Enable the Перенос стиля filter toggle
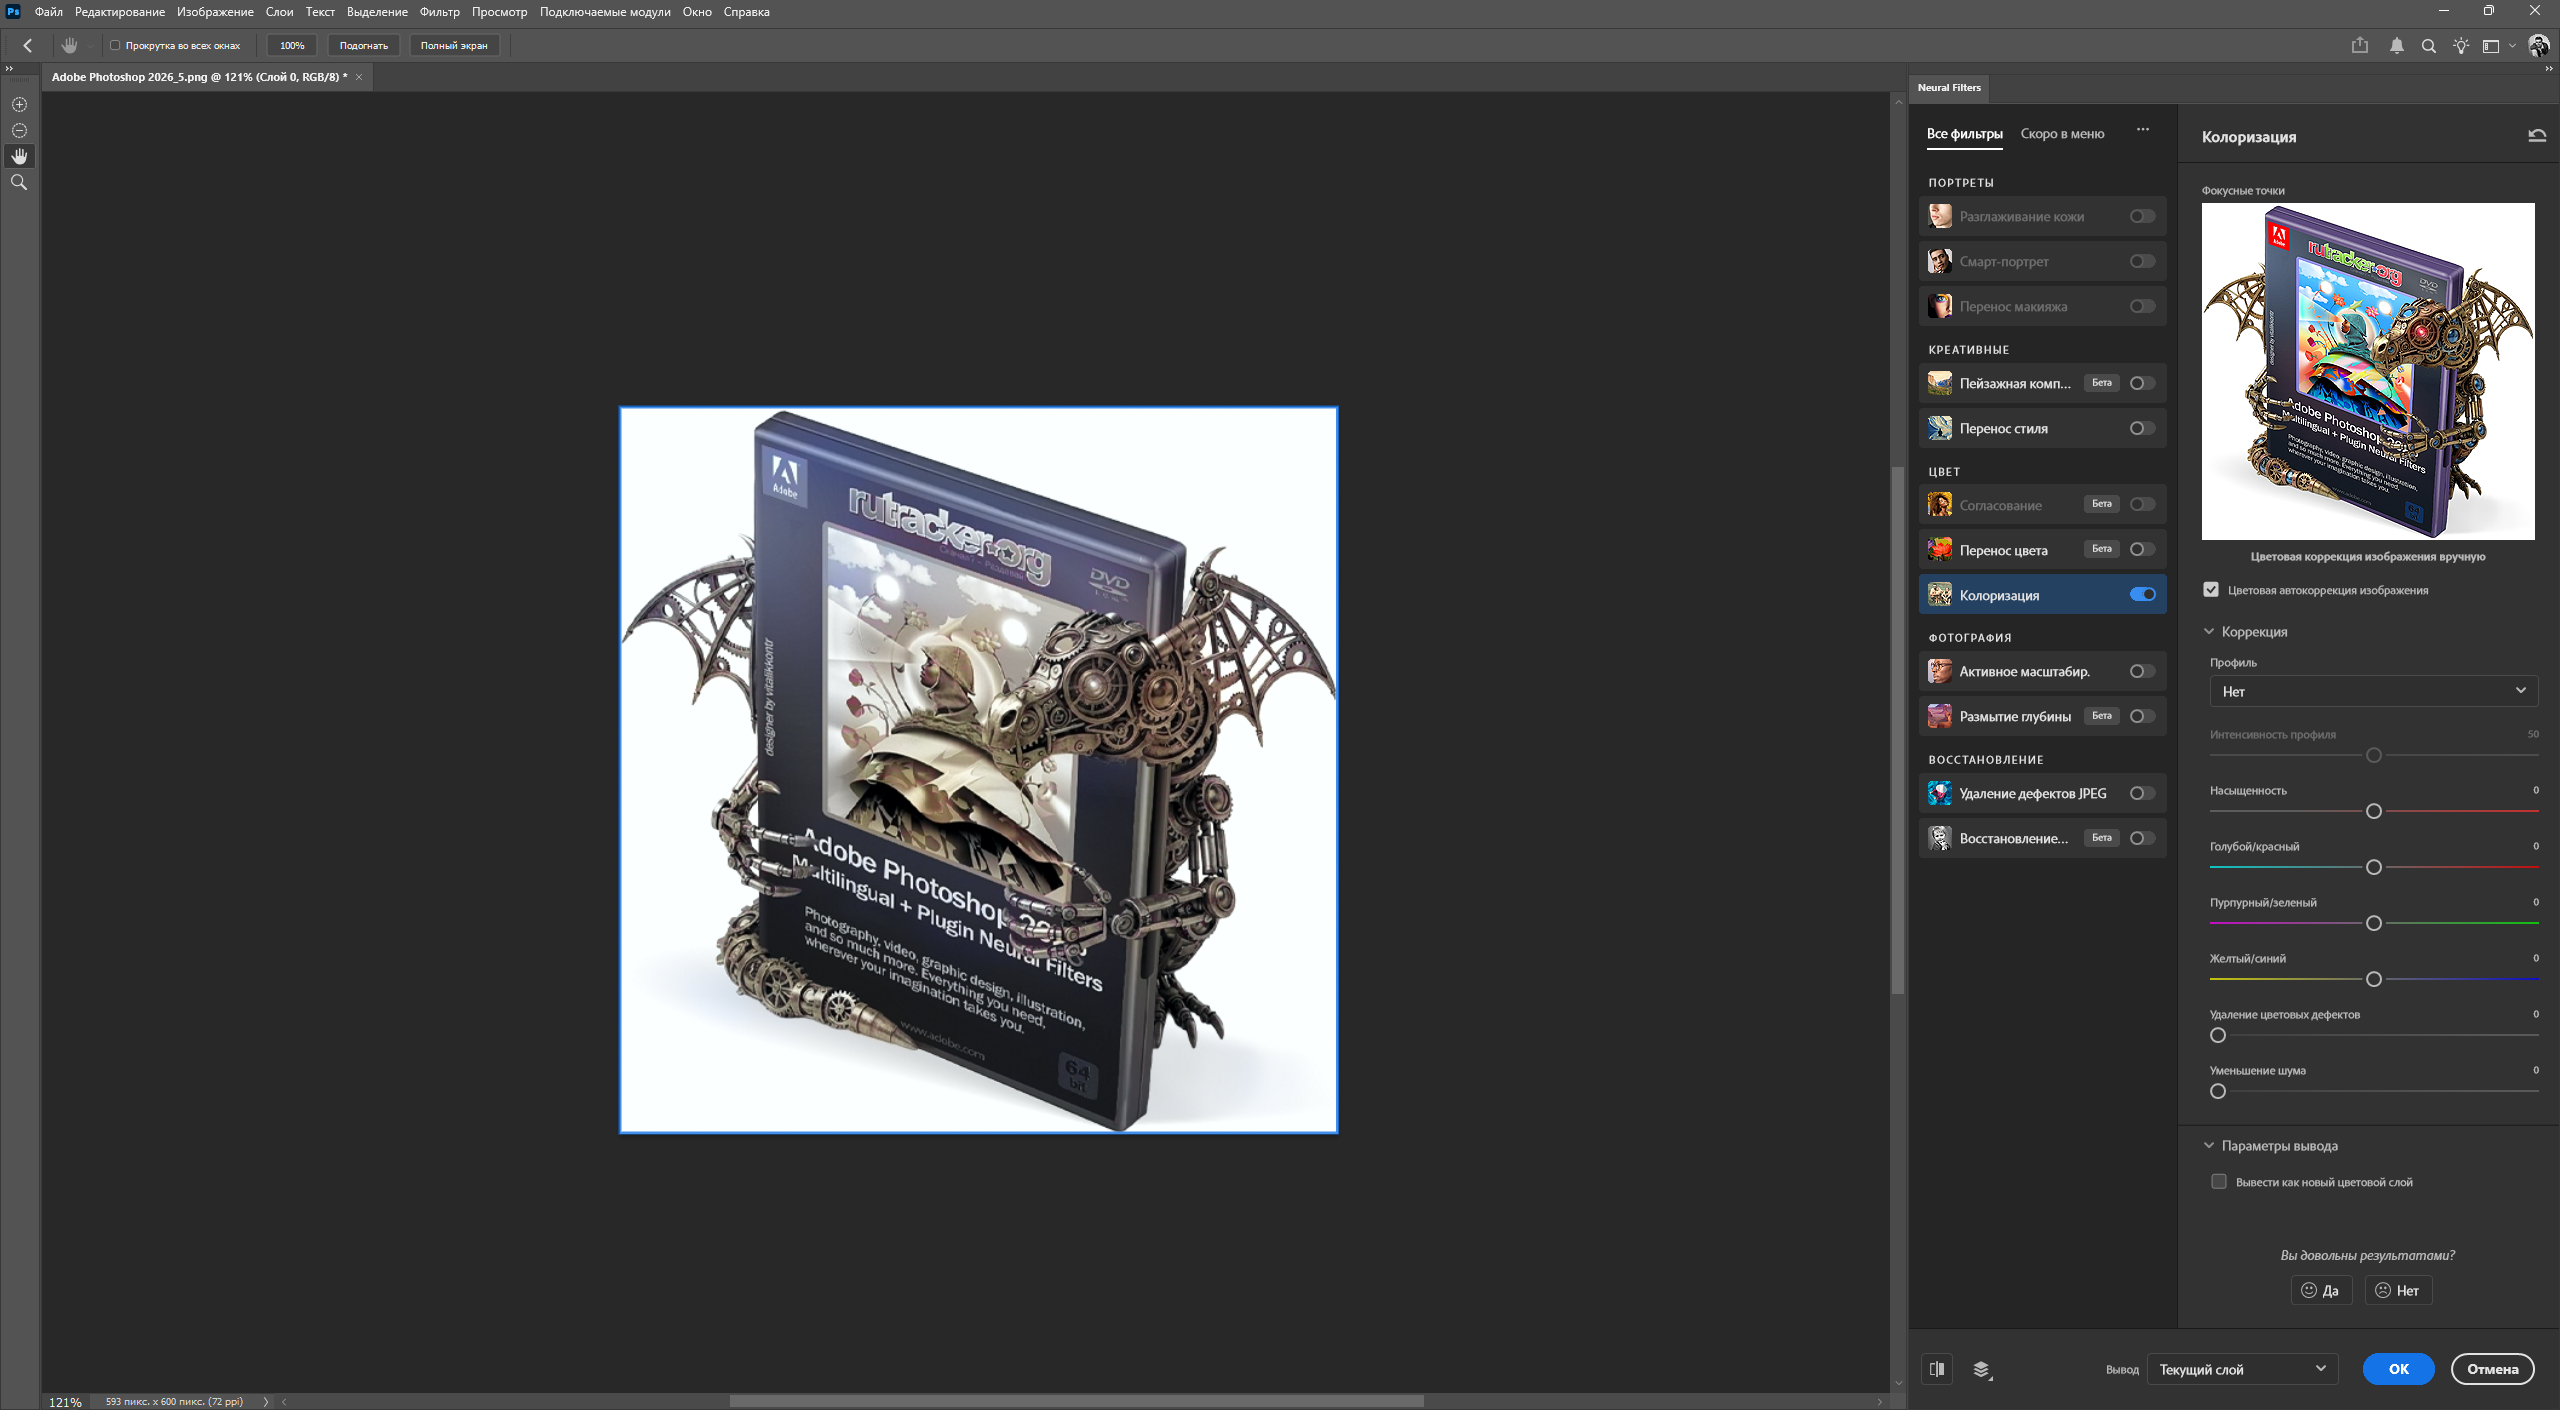This screenshot has height=1410, width=2560. coord(2142,428)
